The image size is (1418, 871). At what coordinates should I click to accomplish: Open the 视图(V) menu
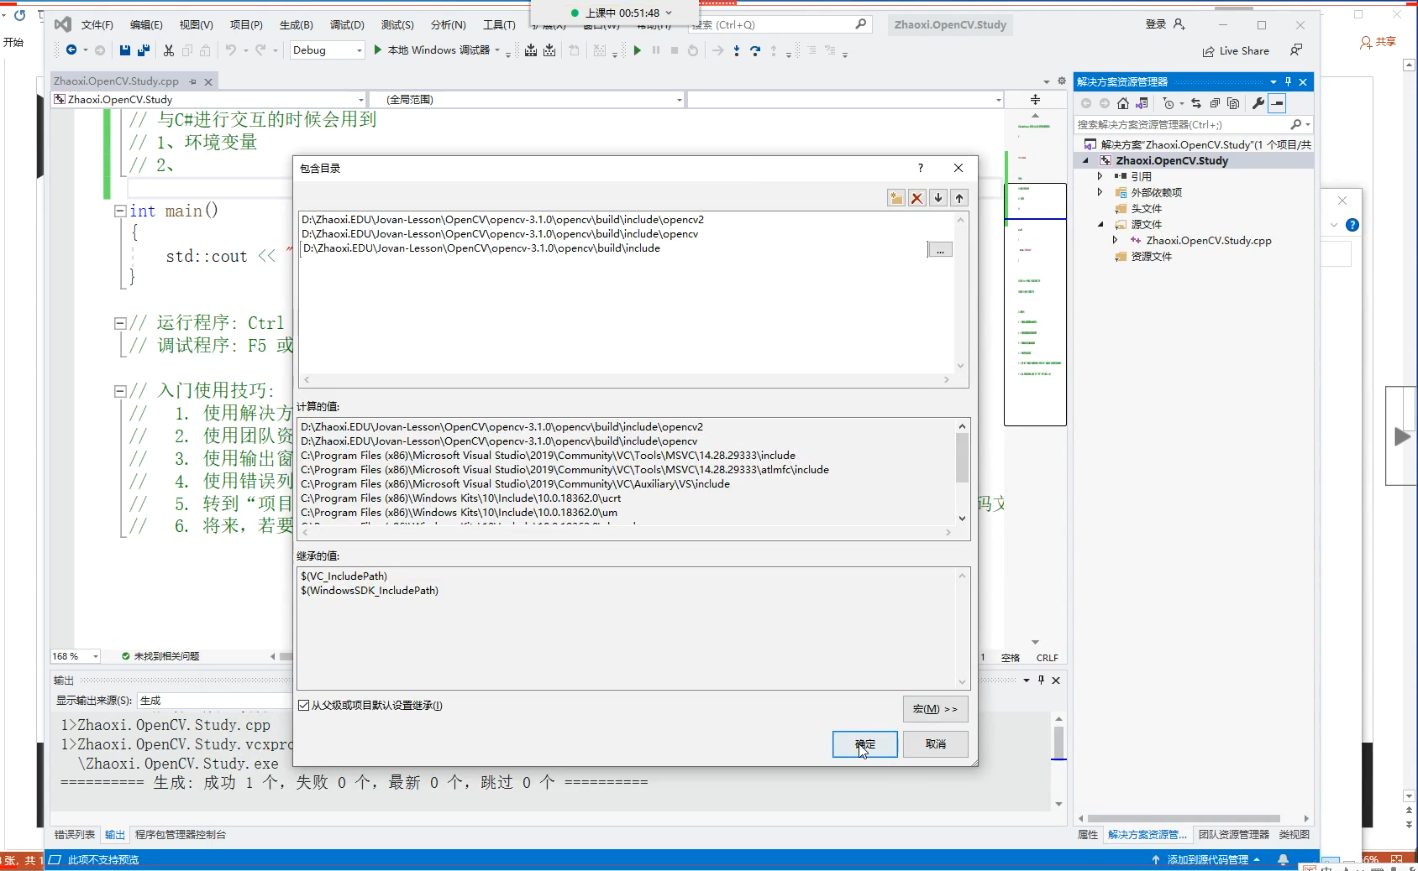[x=196, y=25]
